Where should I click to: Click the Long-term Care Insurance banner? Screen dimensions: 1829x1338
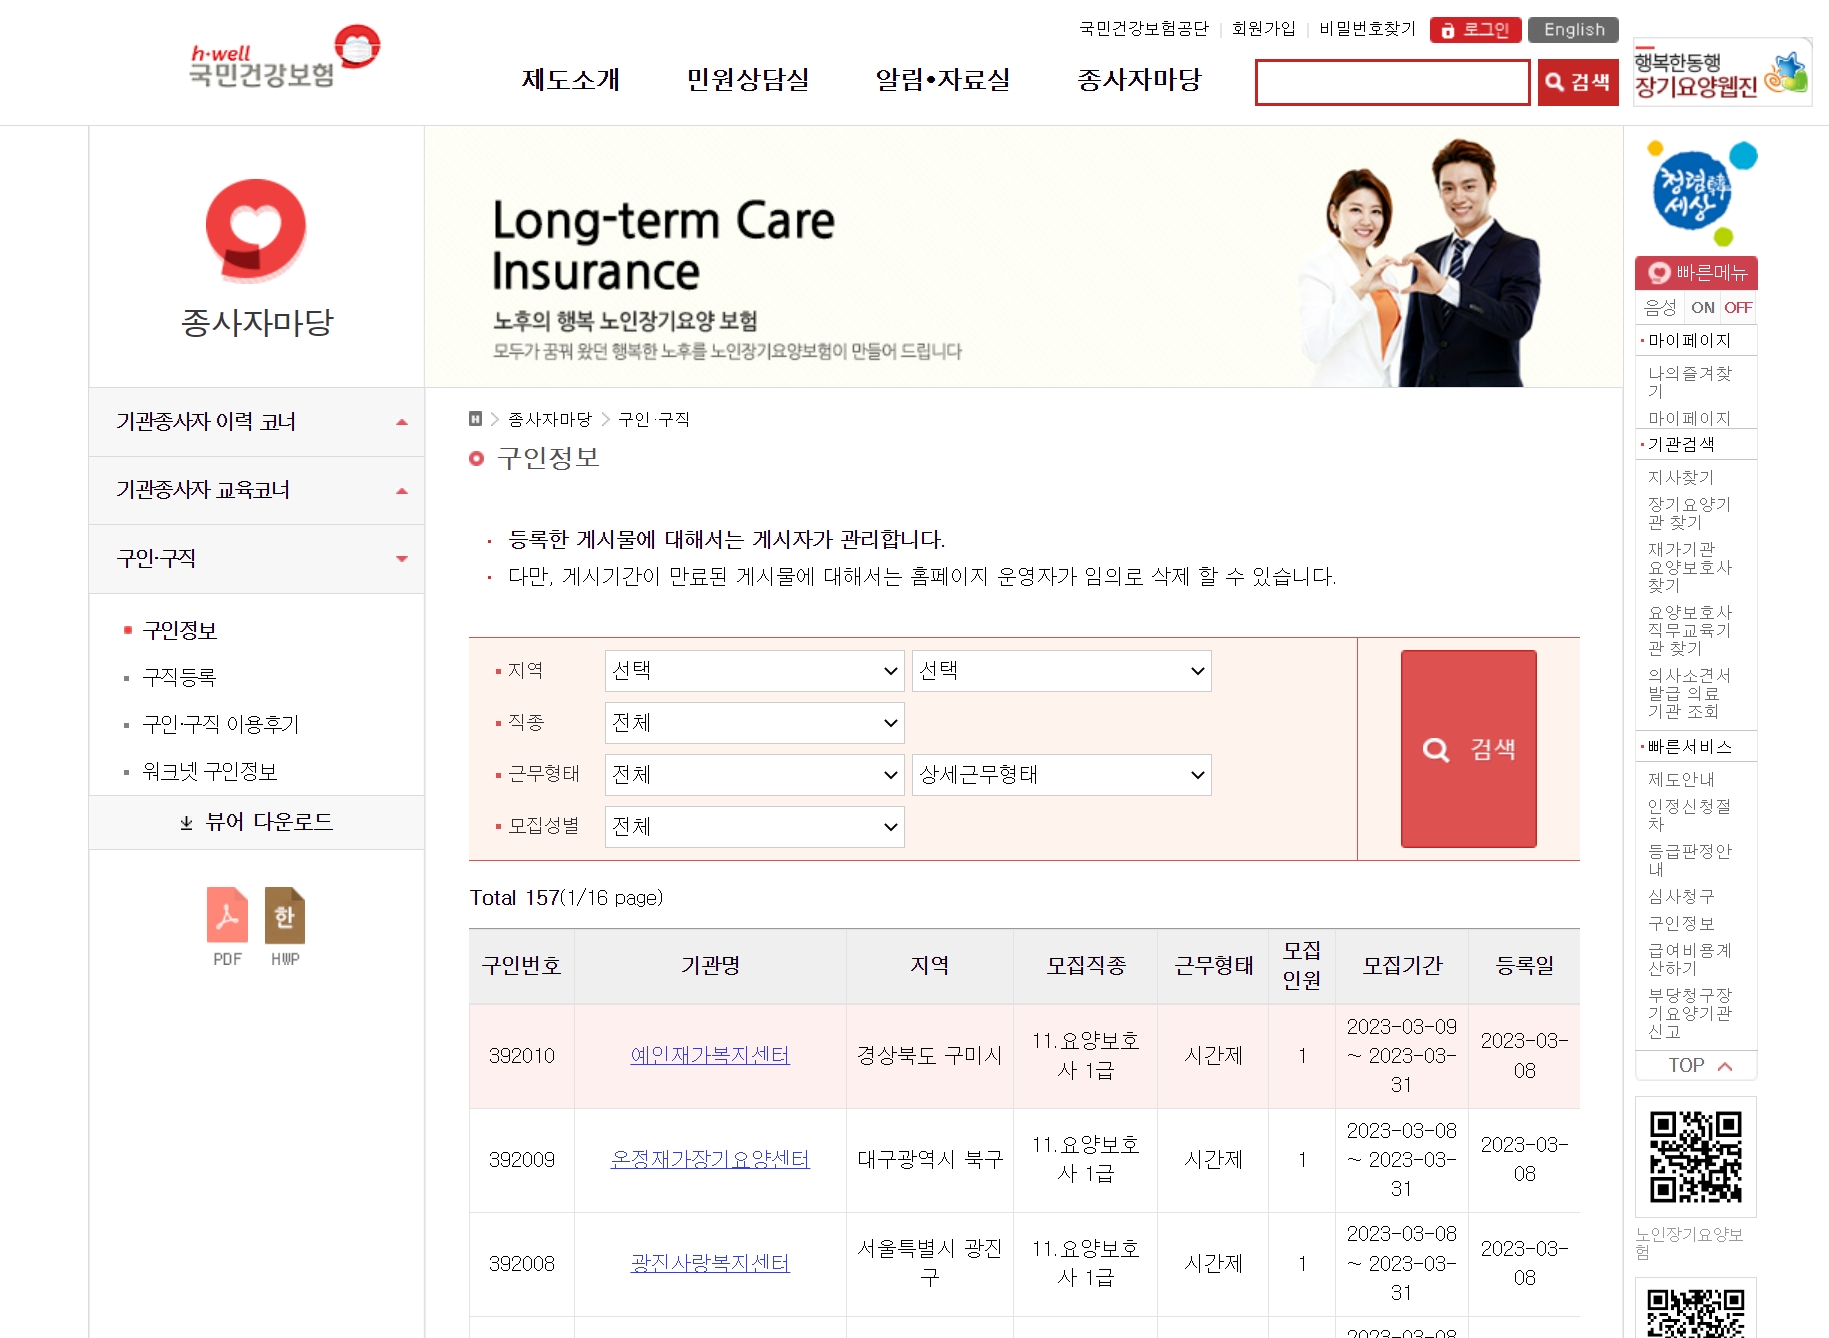pos(1023,257)
